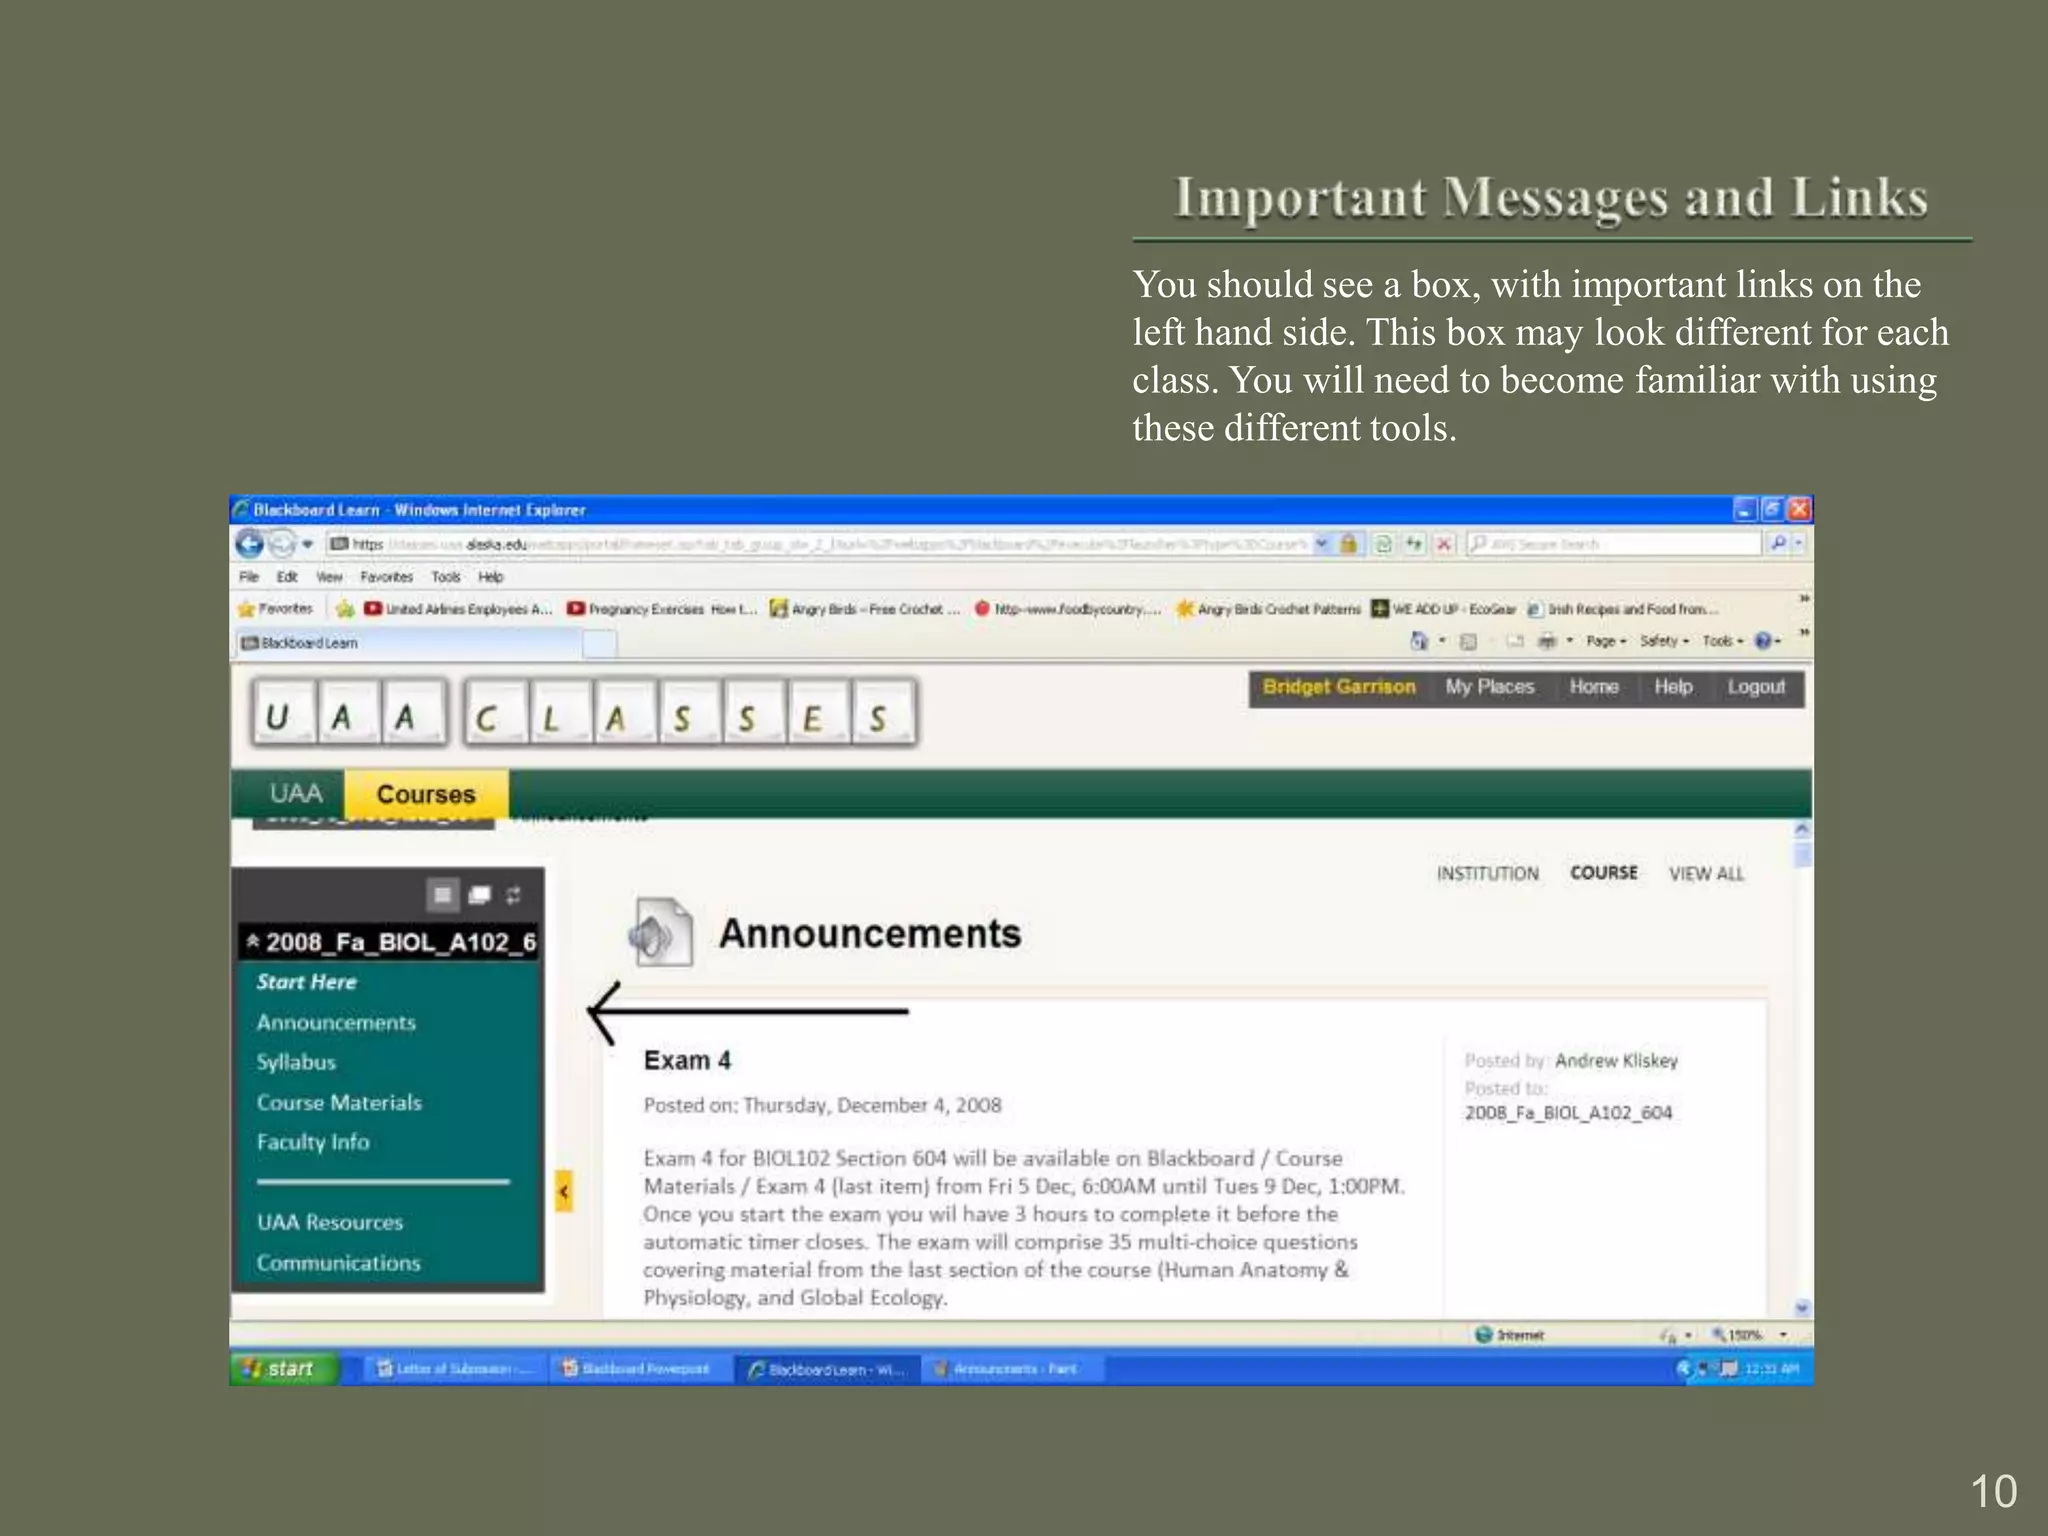Collapse course menu with yellow arrow tab
This screenshot has height=1536, width=2048.
(x=564, y=1191)
